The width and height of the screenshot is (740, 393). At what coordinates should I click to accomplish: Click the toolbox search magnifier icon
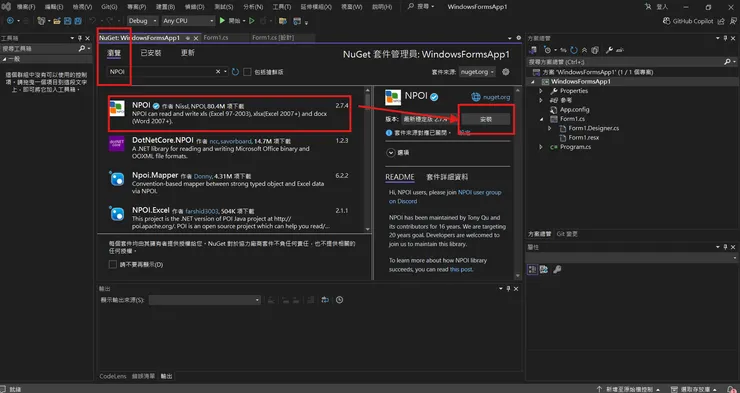coord(82,49)
